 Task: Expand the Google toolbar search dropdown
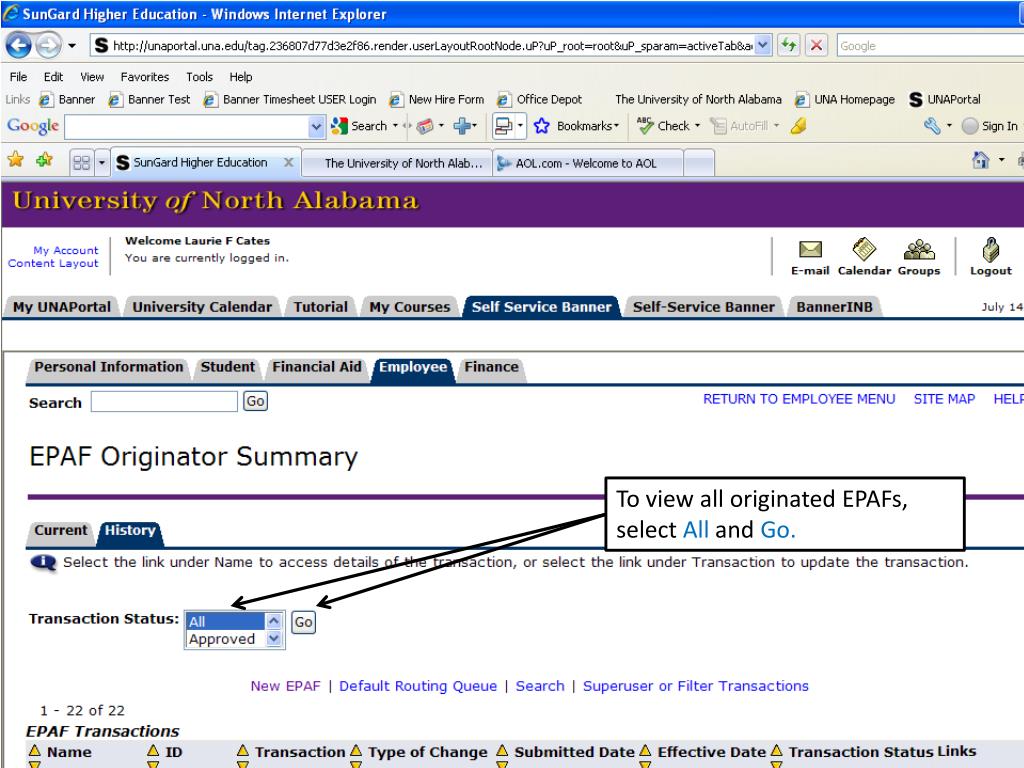click(317, 127)
